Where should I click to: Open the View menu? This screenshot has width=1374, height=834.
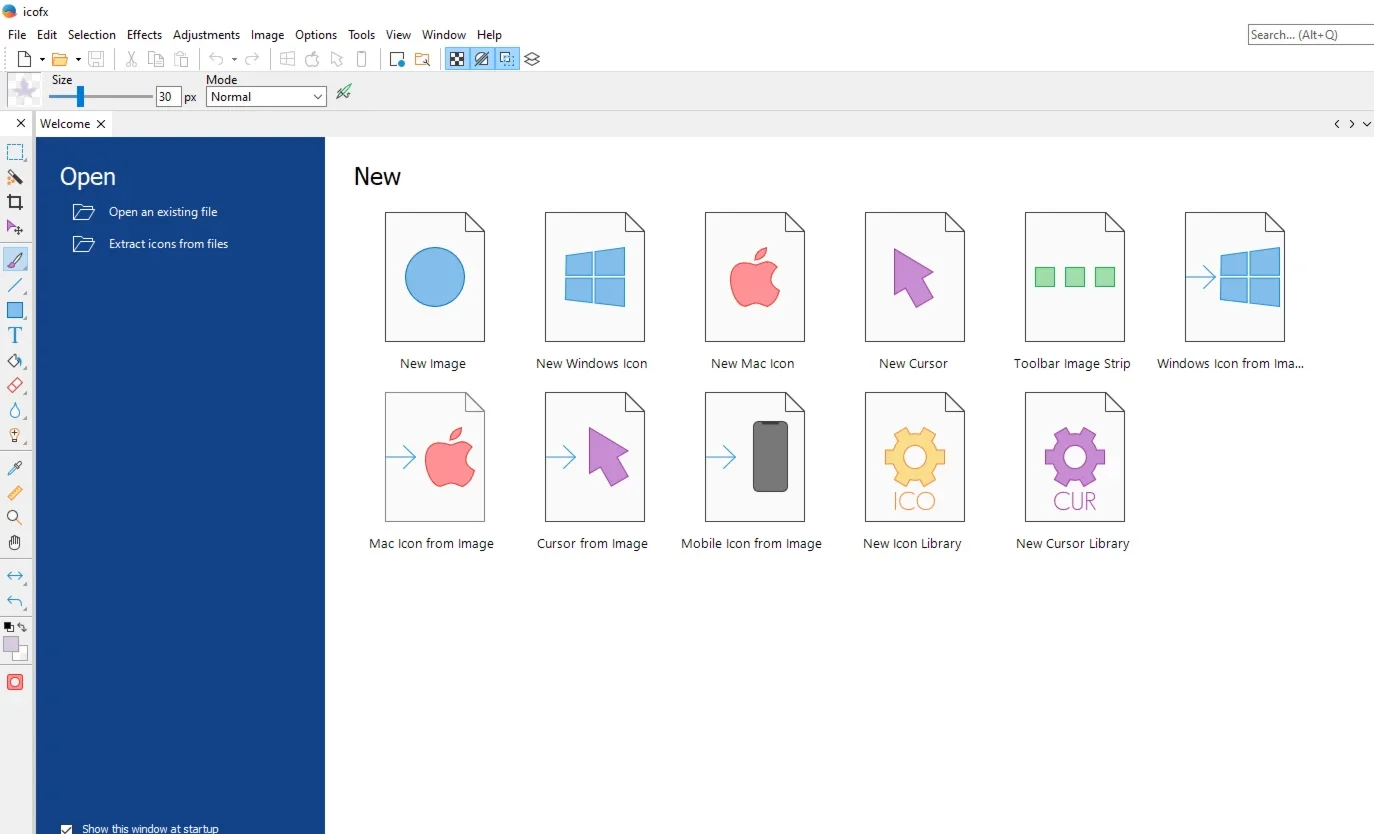point(398,35)
